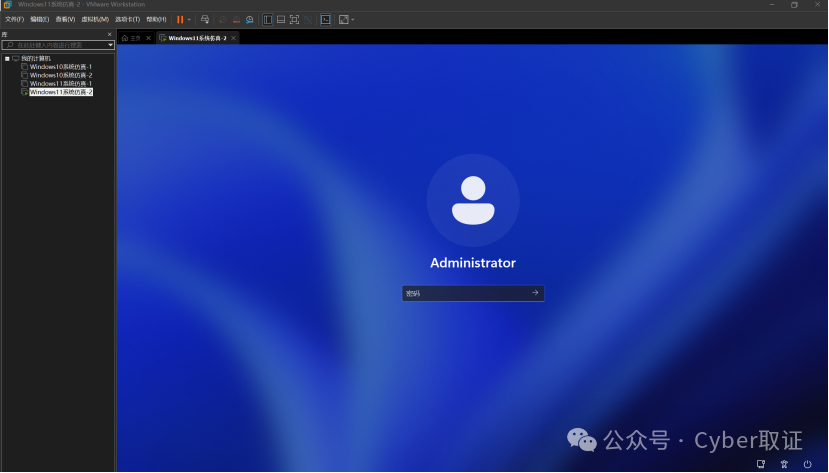Open the 选项卡(T) menu
Viewport: 829px width, 473px height.
point(127,20)
